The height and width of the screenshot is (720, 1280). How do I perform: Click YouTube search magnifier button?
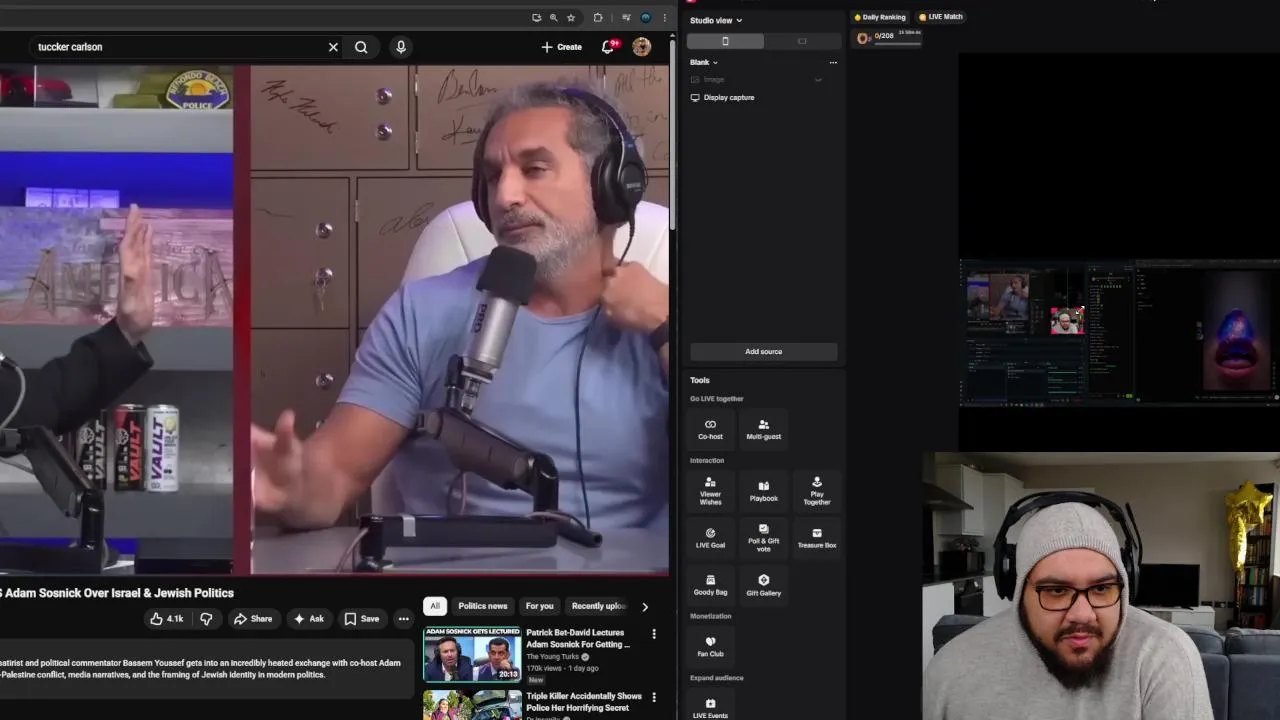coord(361,47)
